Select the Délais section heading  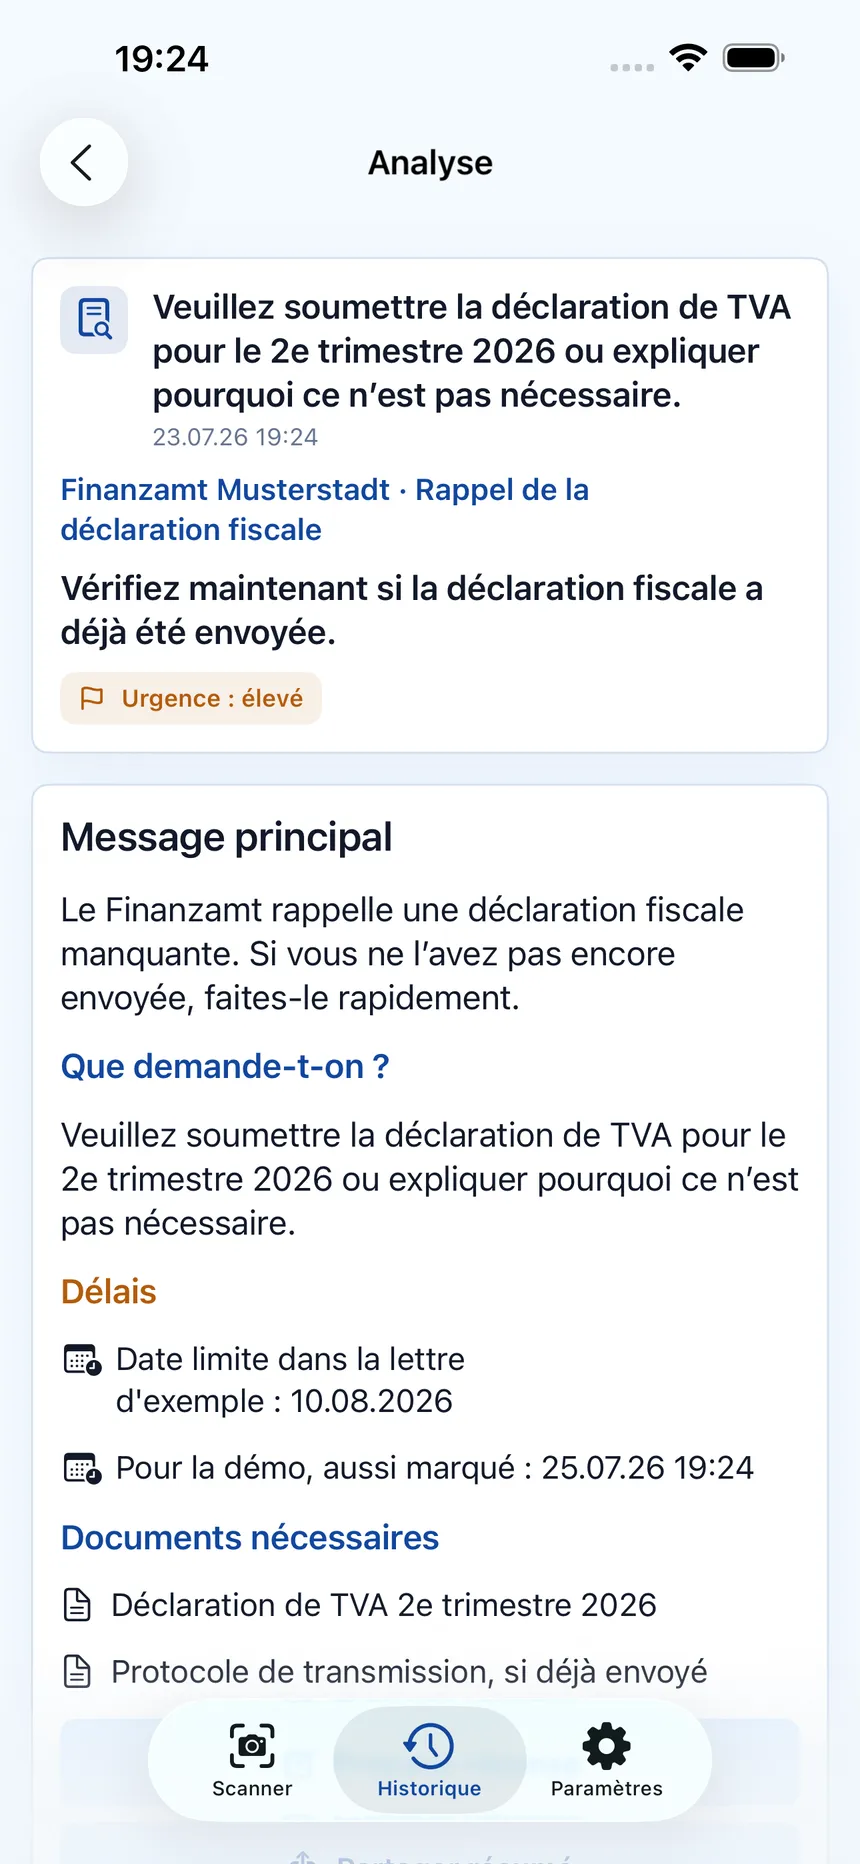109,1291
